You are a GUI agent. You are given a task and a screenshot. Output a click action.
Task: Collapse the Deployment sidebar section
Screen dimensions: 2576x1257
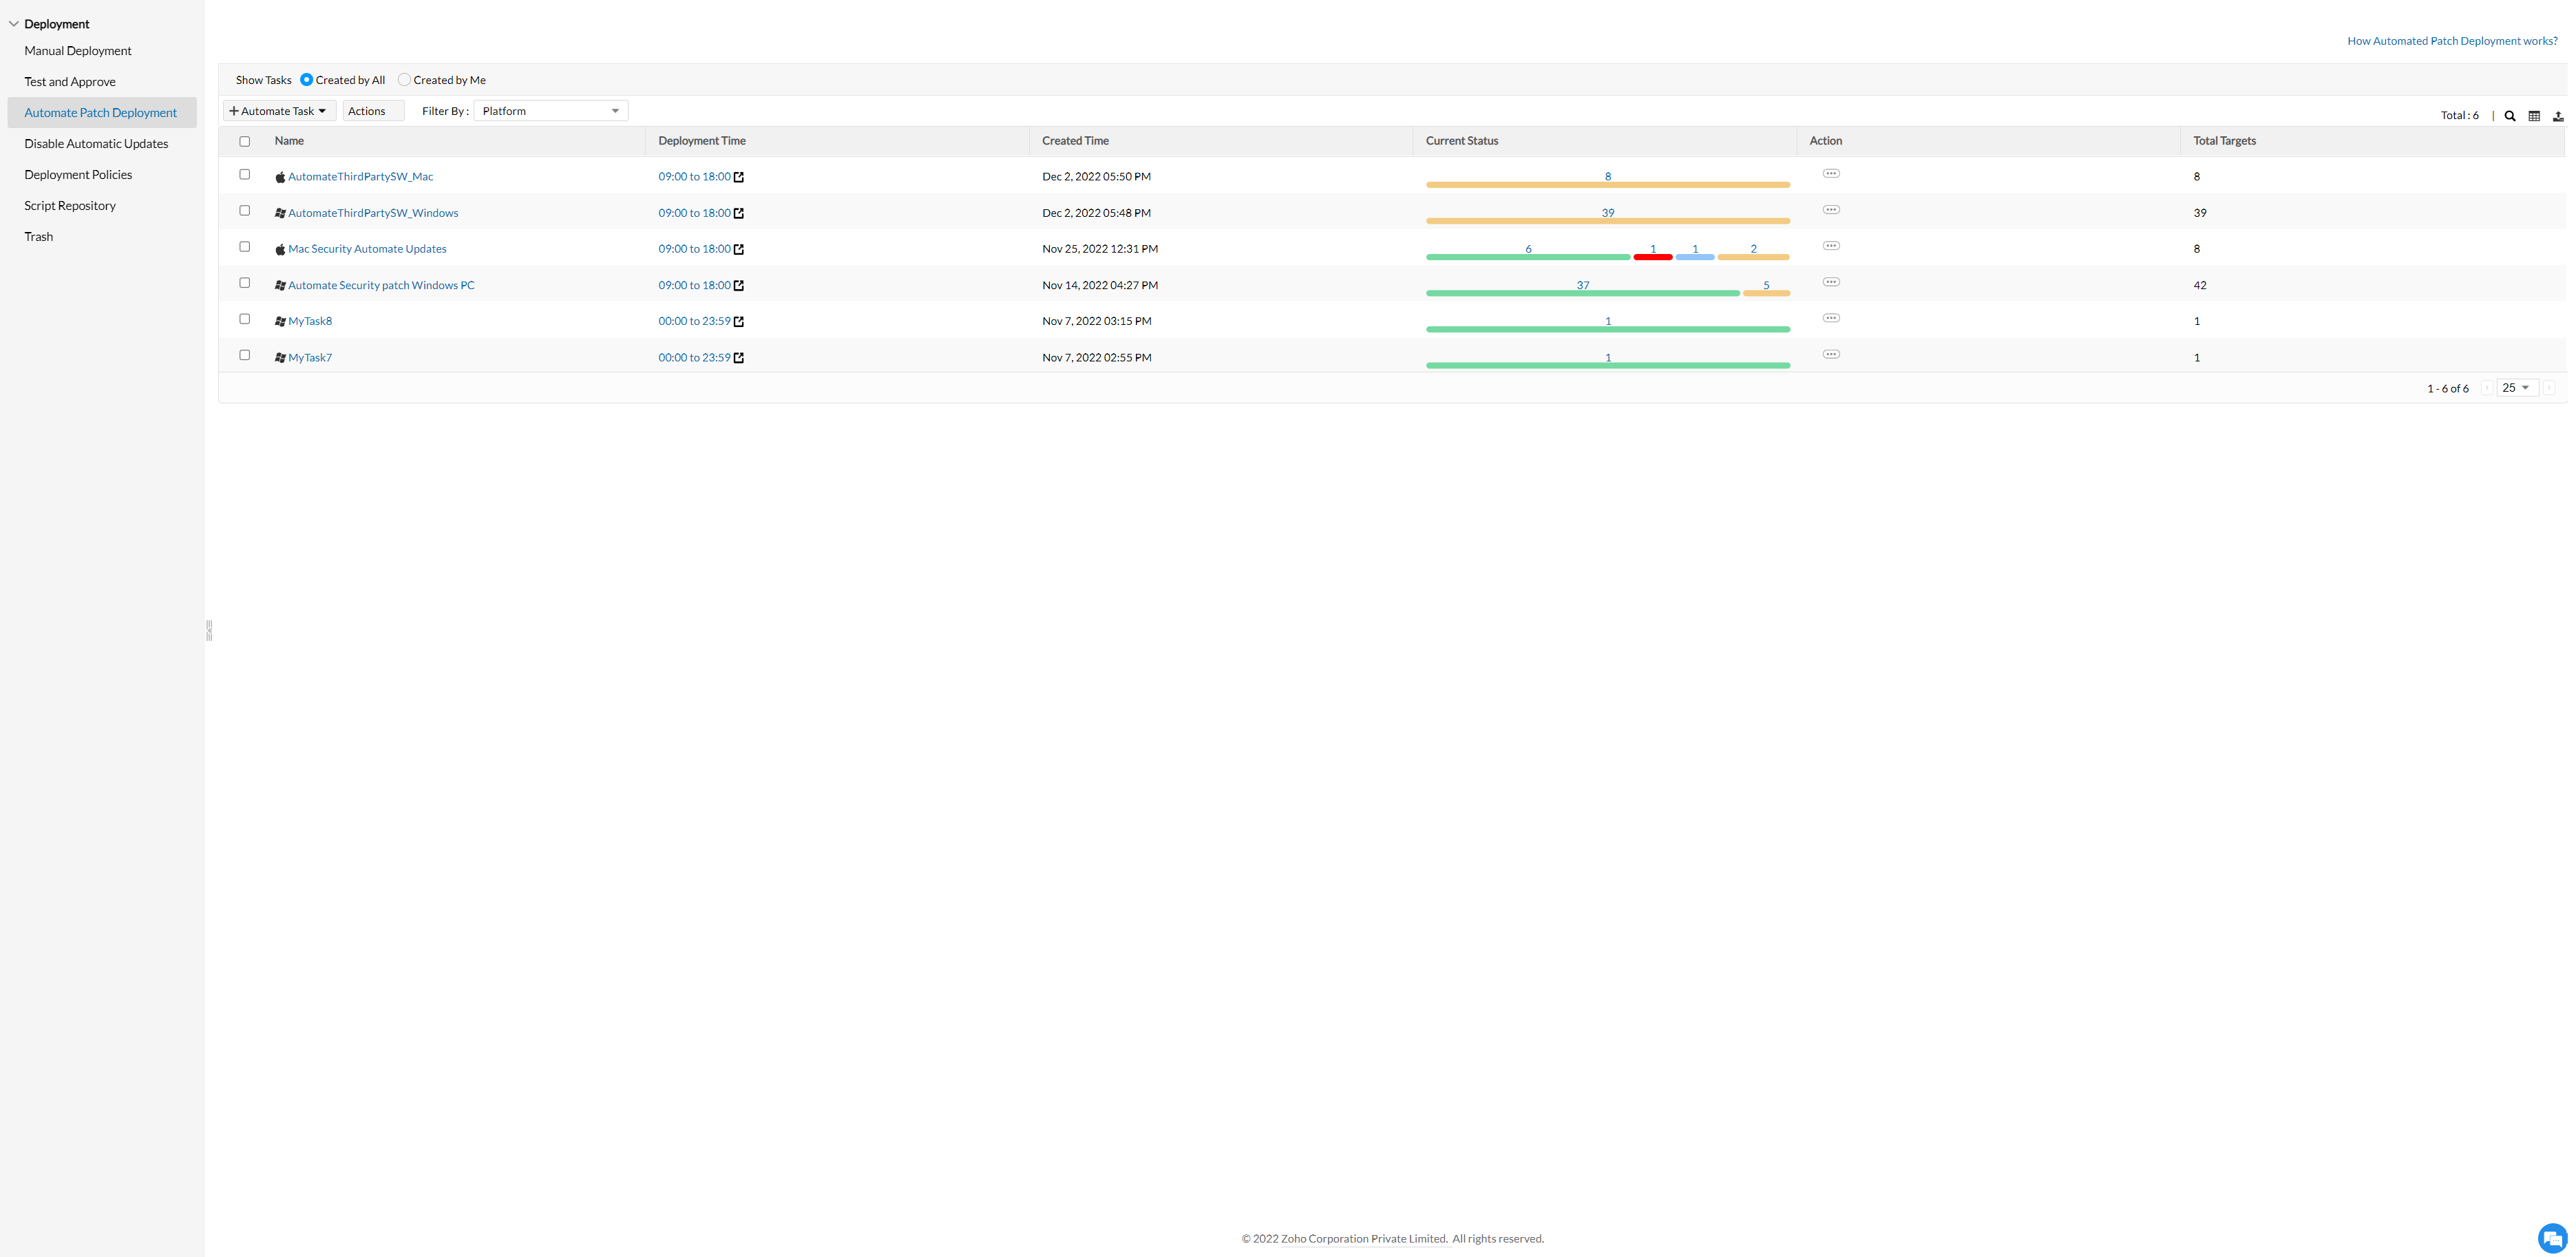coord(14,24)
